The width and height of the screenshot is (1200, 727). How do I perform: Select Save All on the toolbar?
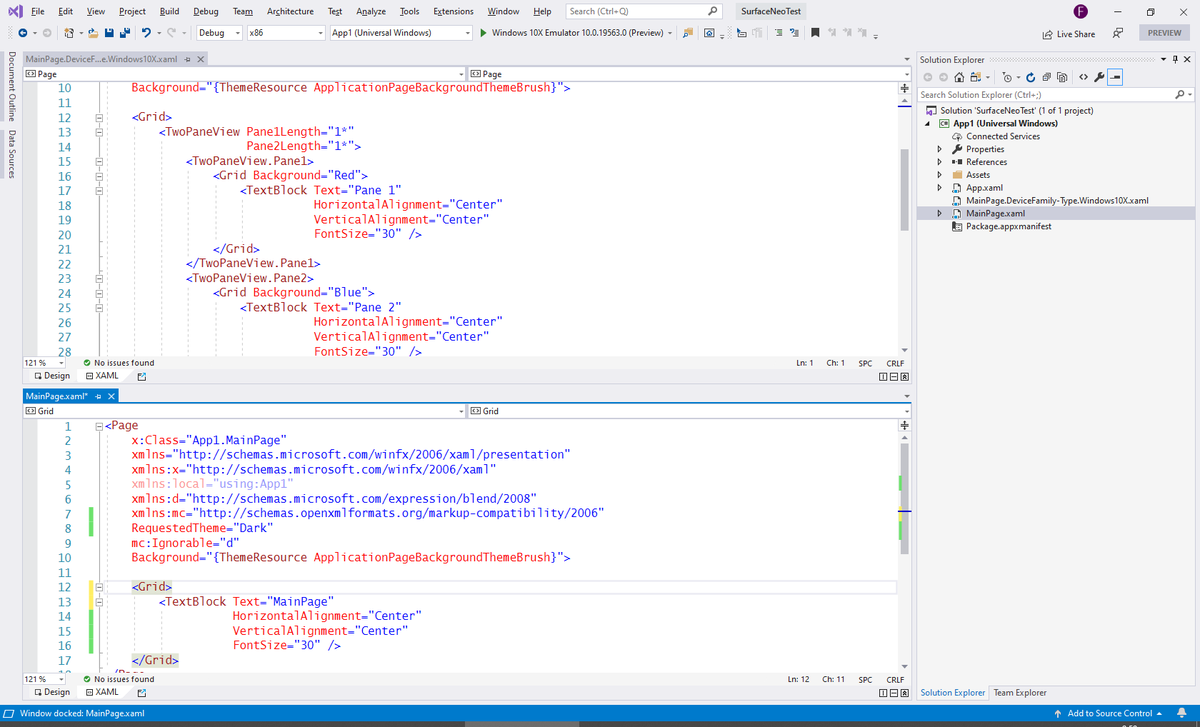[x=123, y=32]
